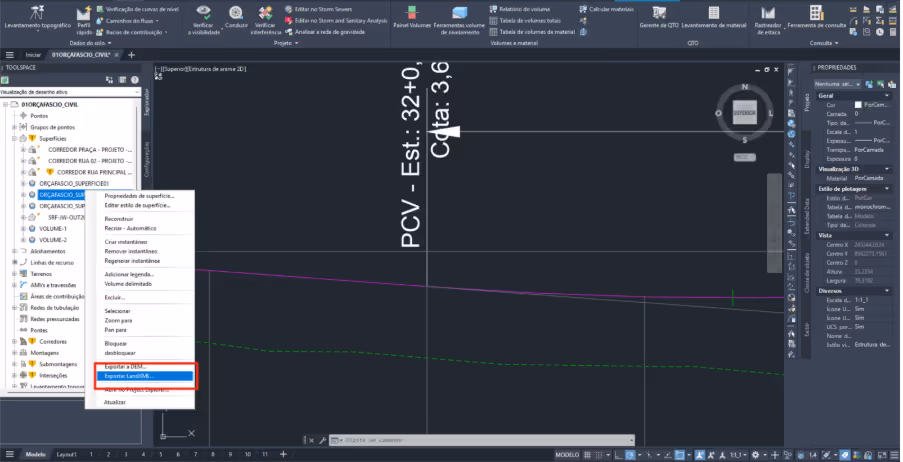Toggle MODELO space status button
The image size is (903, 462).
click(x=567, y=455)
